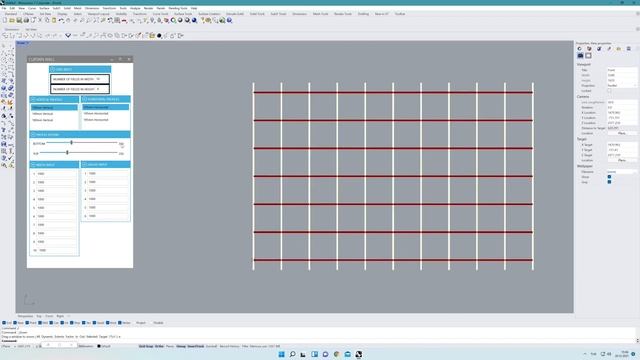Screen dimensions: 640x360
Task: Click the Bottom offset slider handle
Action: tap(71, 142)
